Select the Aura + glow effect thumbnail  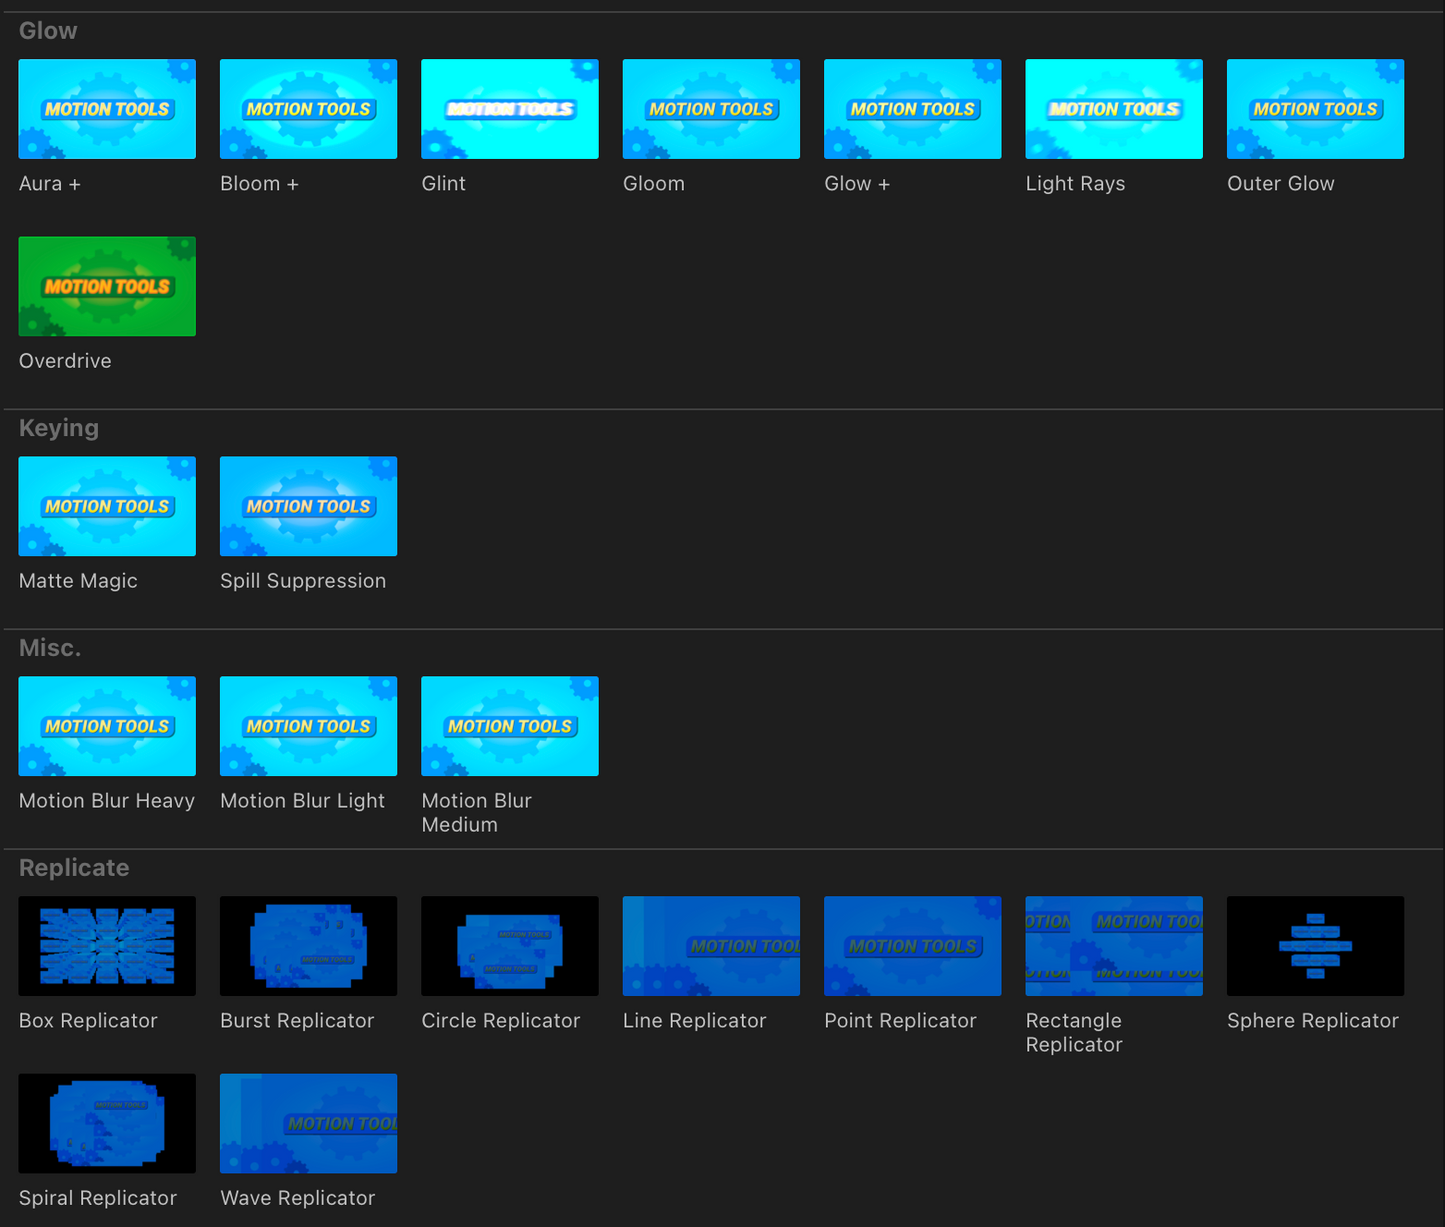pos(107,109)
